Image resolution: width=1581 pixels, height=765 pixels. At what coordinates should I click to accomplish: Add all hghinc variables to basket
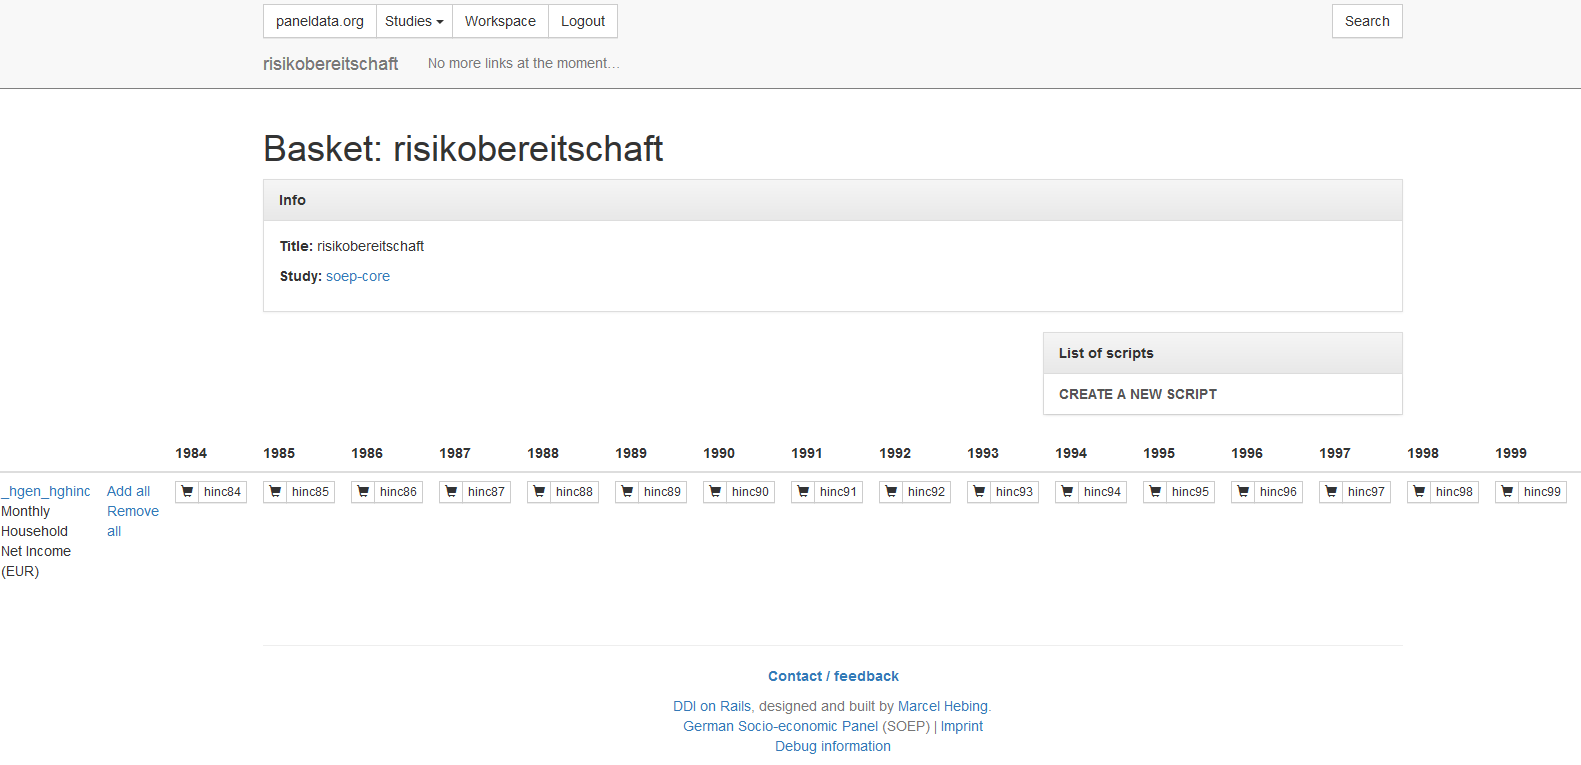pyautogui.click(x=128, y=491)
